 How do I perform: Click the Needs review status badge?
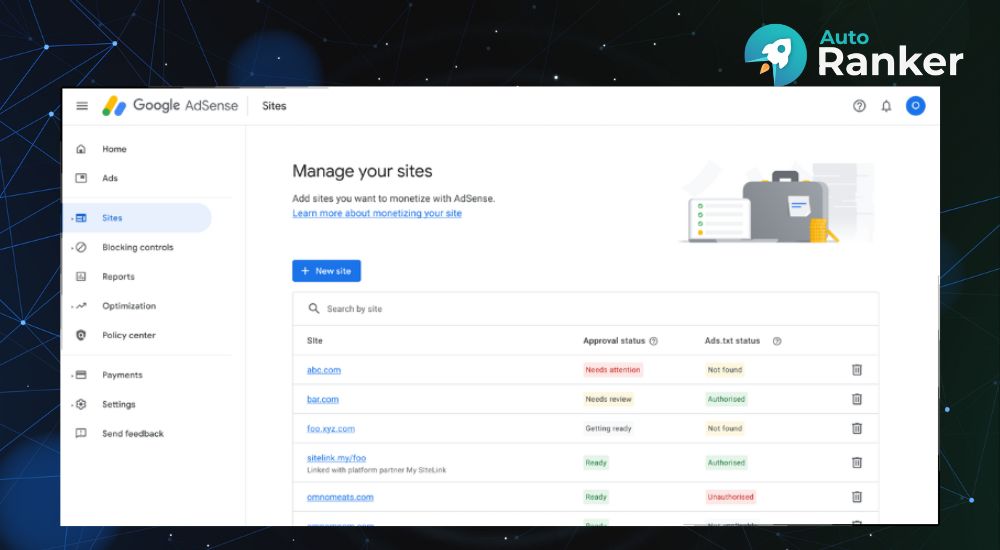pyautogui.click(x=608, y=399)
